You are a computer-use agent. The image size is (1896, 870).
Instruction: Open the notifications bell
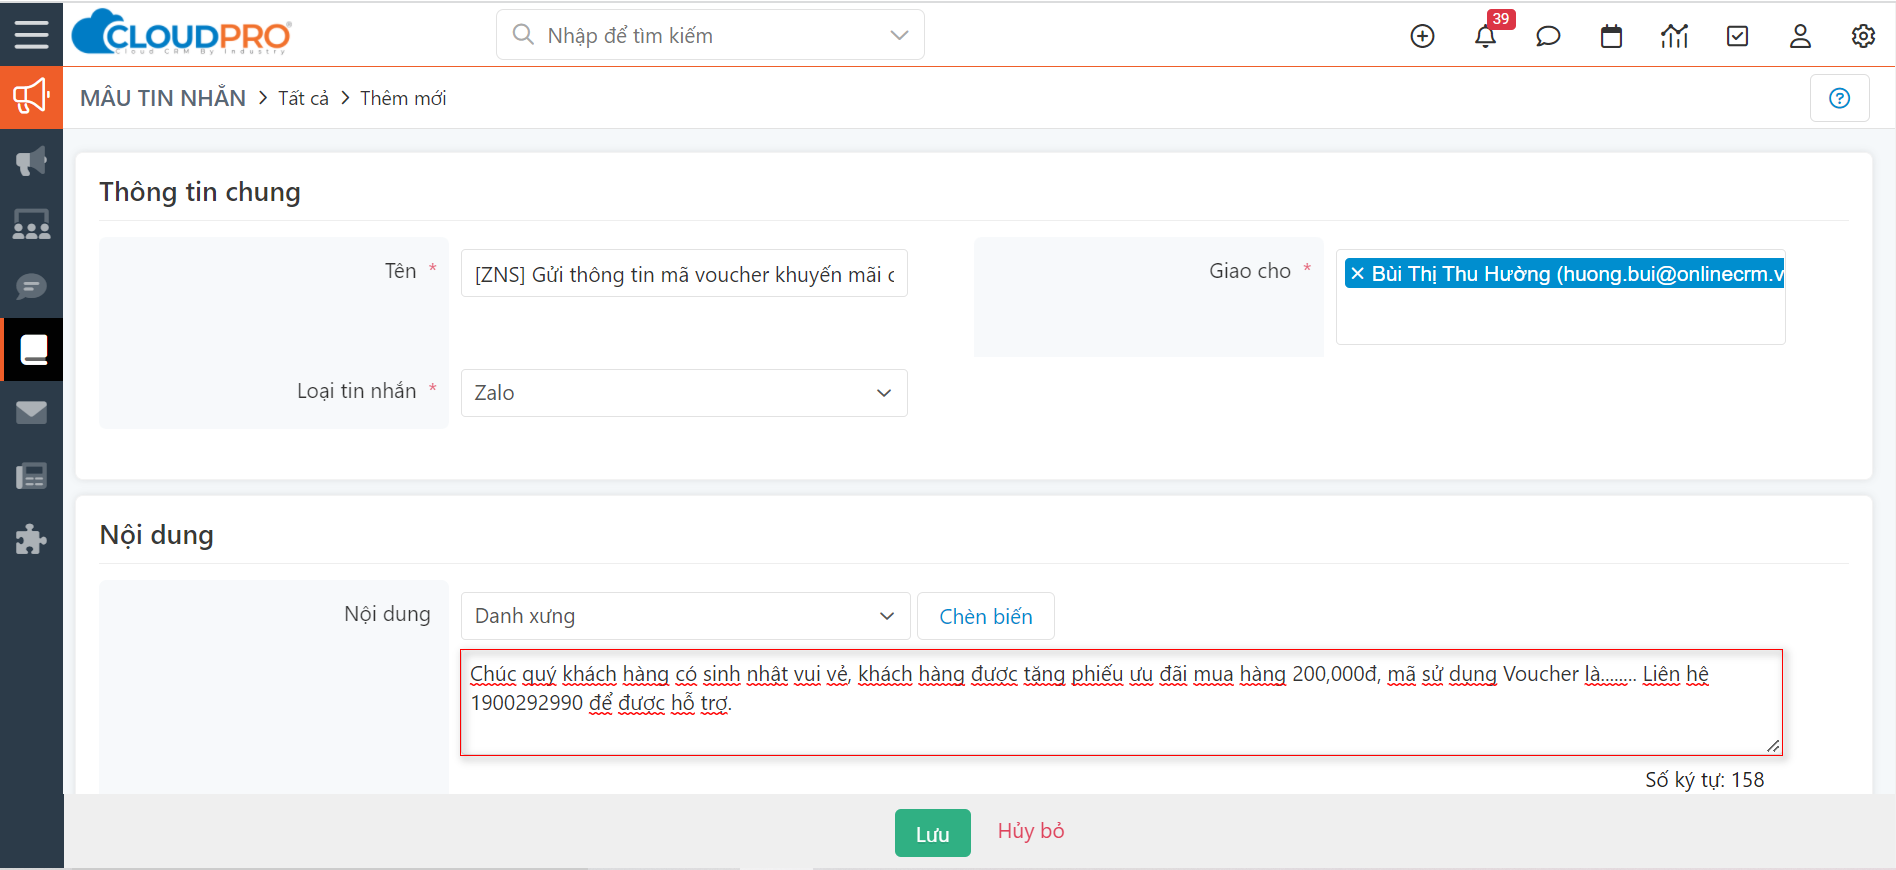coord(1485,37)
